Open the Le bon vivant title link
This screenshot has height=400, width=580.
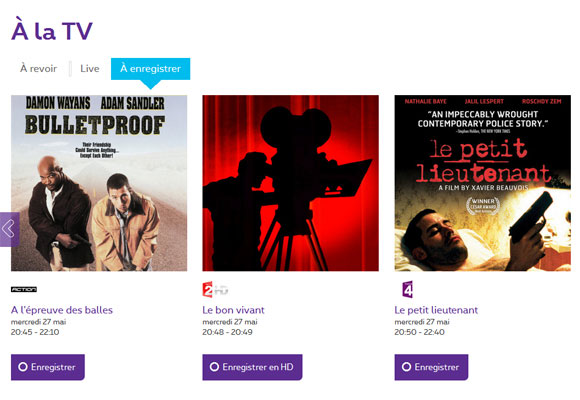point(233,310)
